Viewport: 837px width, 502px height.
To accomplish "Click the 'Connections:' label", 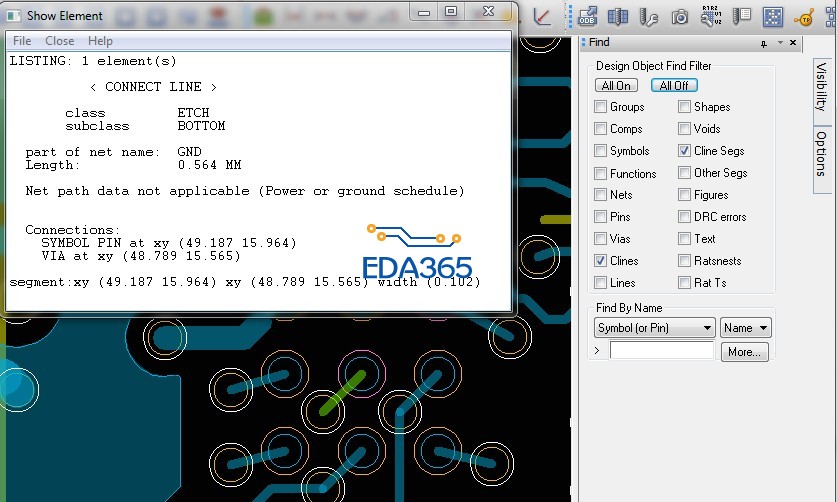I will pos(73,230).
